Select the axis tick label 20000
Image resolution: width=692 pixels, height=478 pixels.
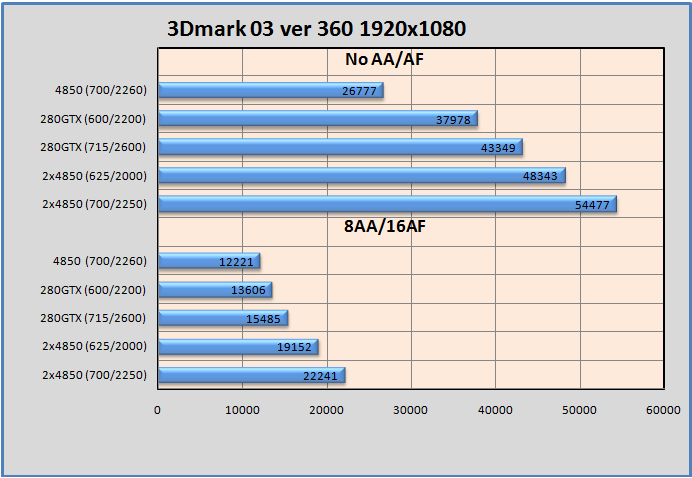(x=326, y=410)
